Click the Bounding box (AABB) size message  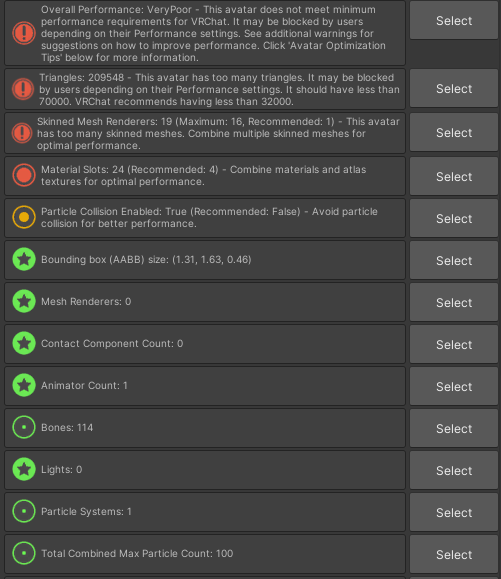(146, 260)
